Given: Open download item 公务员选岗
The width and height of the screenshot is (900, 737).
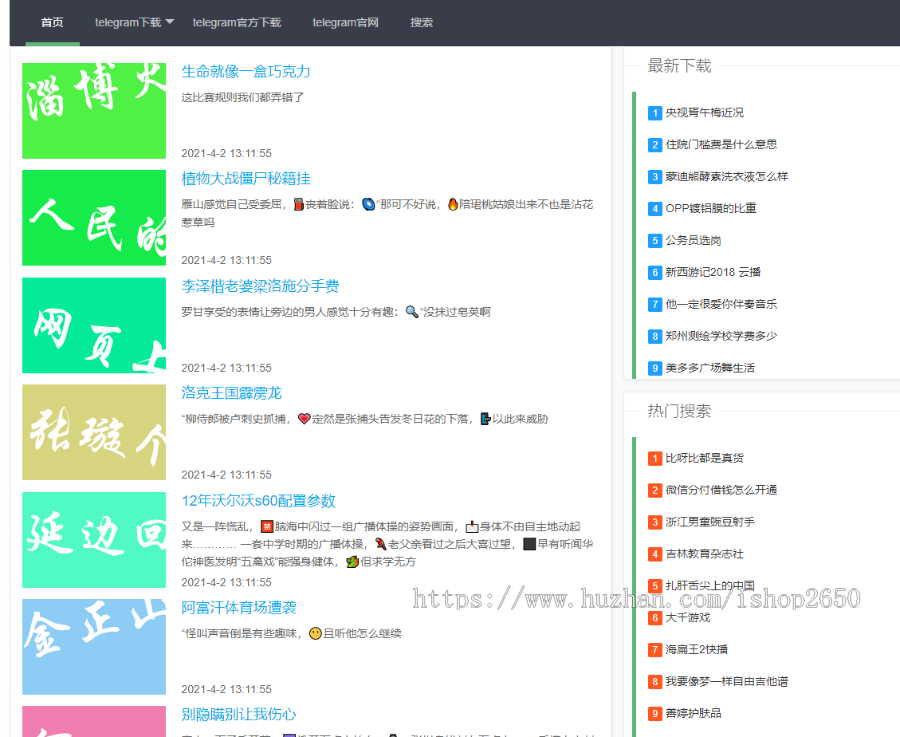Looking at the screenshot, I should 693,241.
